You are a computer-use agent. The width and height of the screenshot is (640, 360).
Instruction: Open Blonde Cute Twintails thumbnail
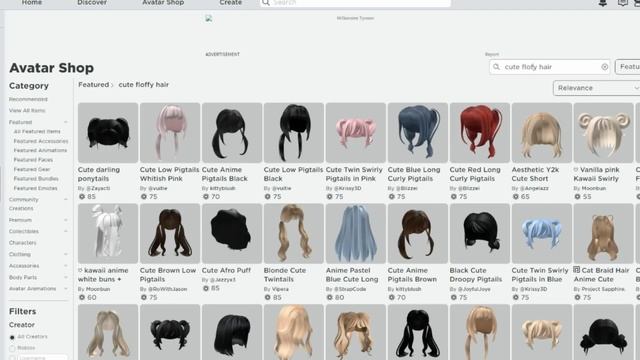(x=294, y=233)
